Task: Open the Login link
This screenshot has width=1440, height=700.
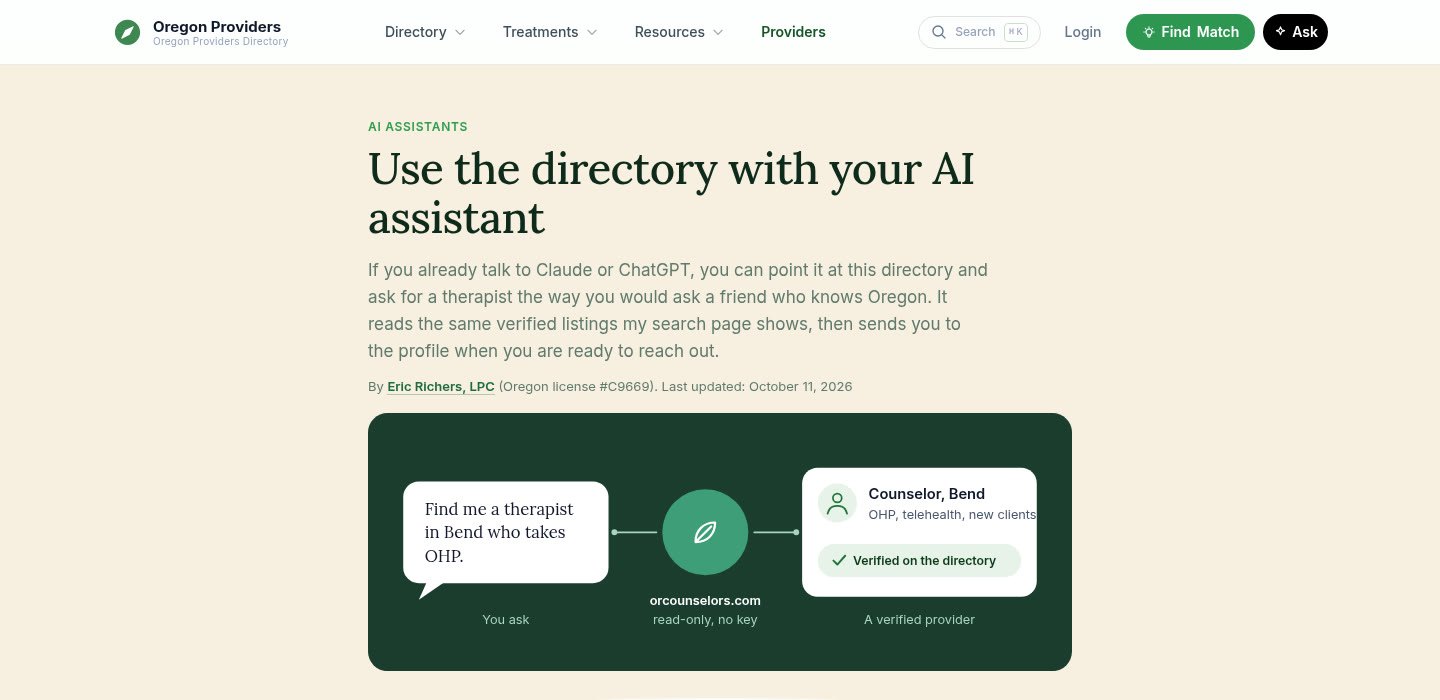Action: pos(1082,32)
